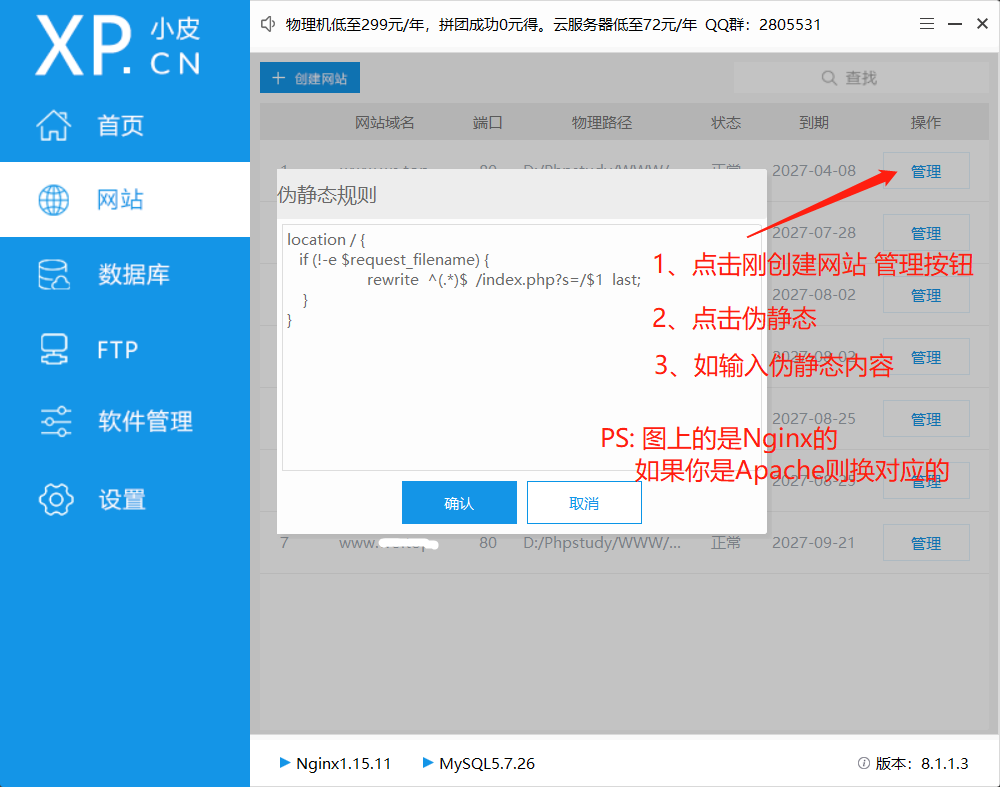Click the 到期 column header
1000x787 pixels.
point(814,122)
